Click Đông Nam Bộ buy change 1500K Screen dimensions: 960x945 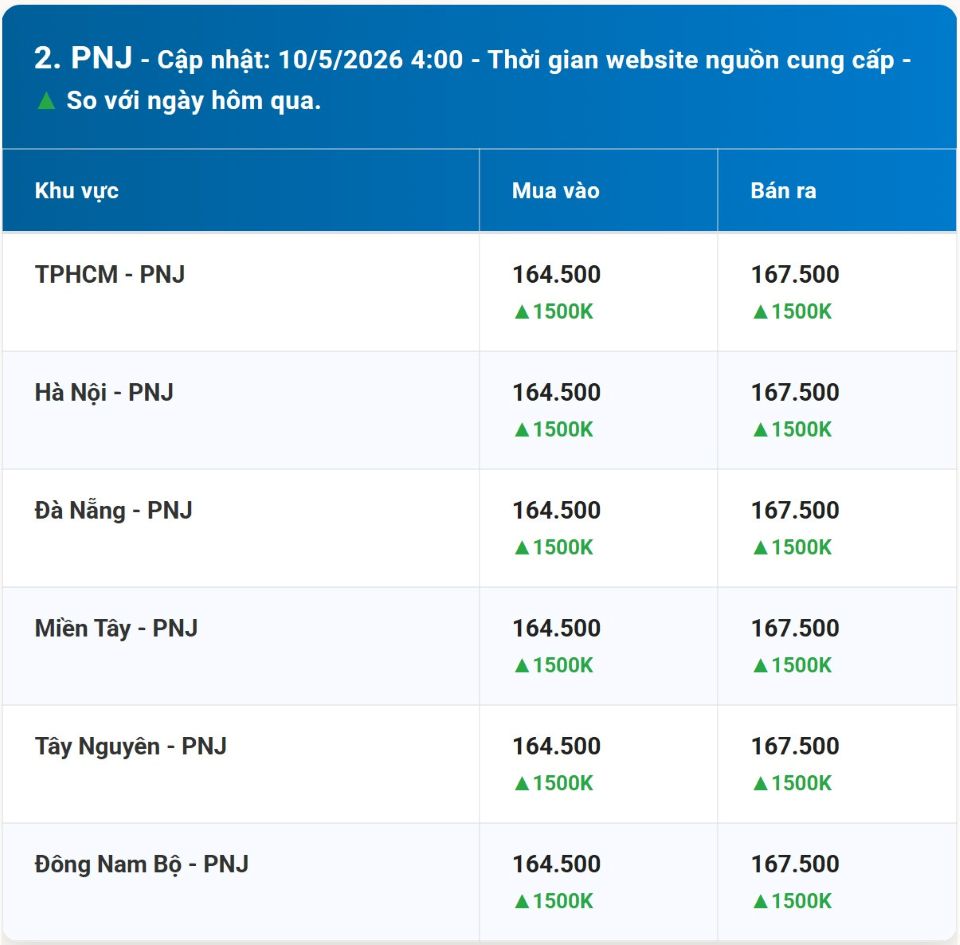[x=553, y=901]
